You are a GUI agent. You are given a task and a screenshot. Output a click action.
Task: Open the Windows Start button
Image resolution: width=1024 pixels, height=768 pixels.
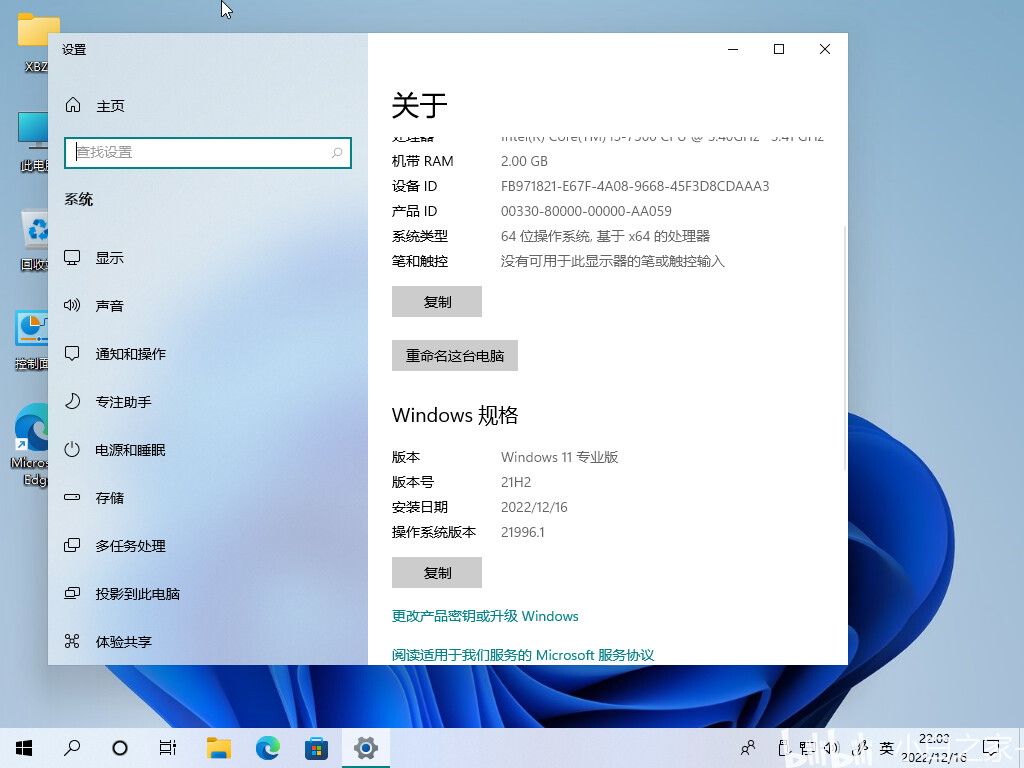[24, 748]
